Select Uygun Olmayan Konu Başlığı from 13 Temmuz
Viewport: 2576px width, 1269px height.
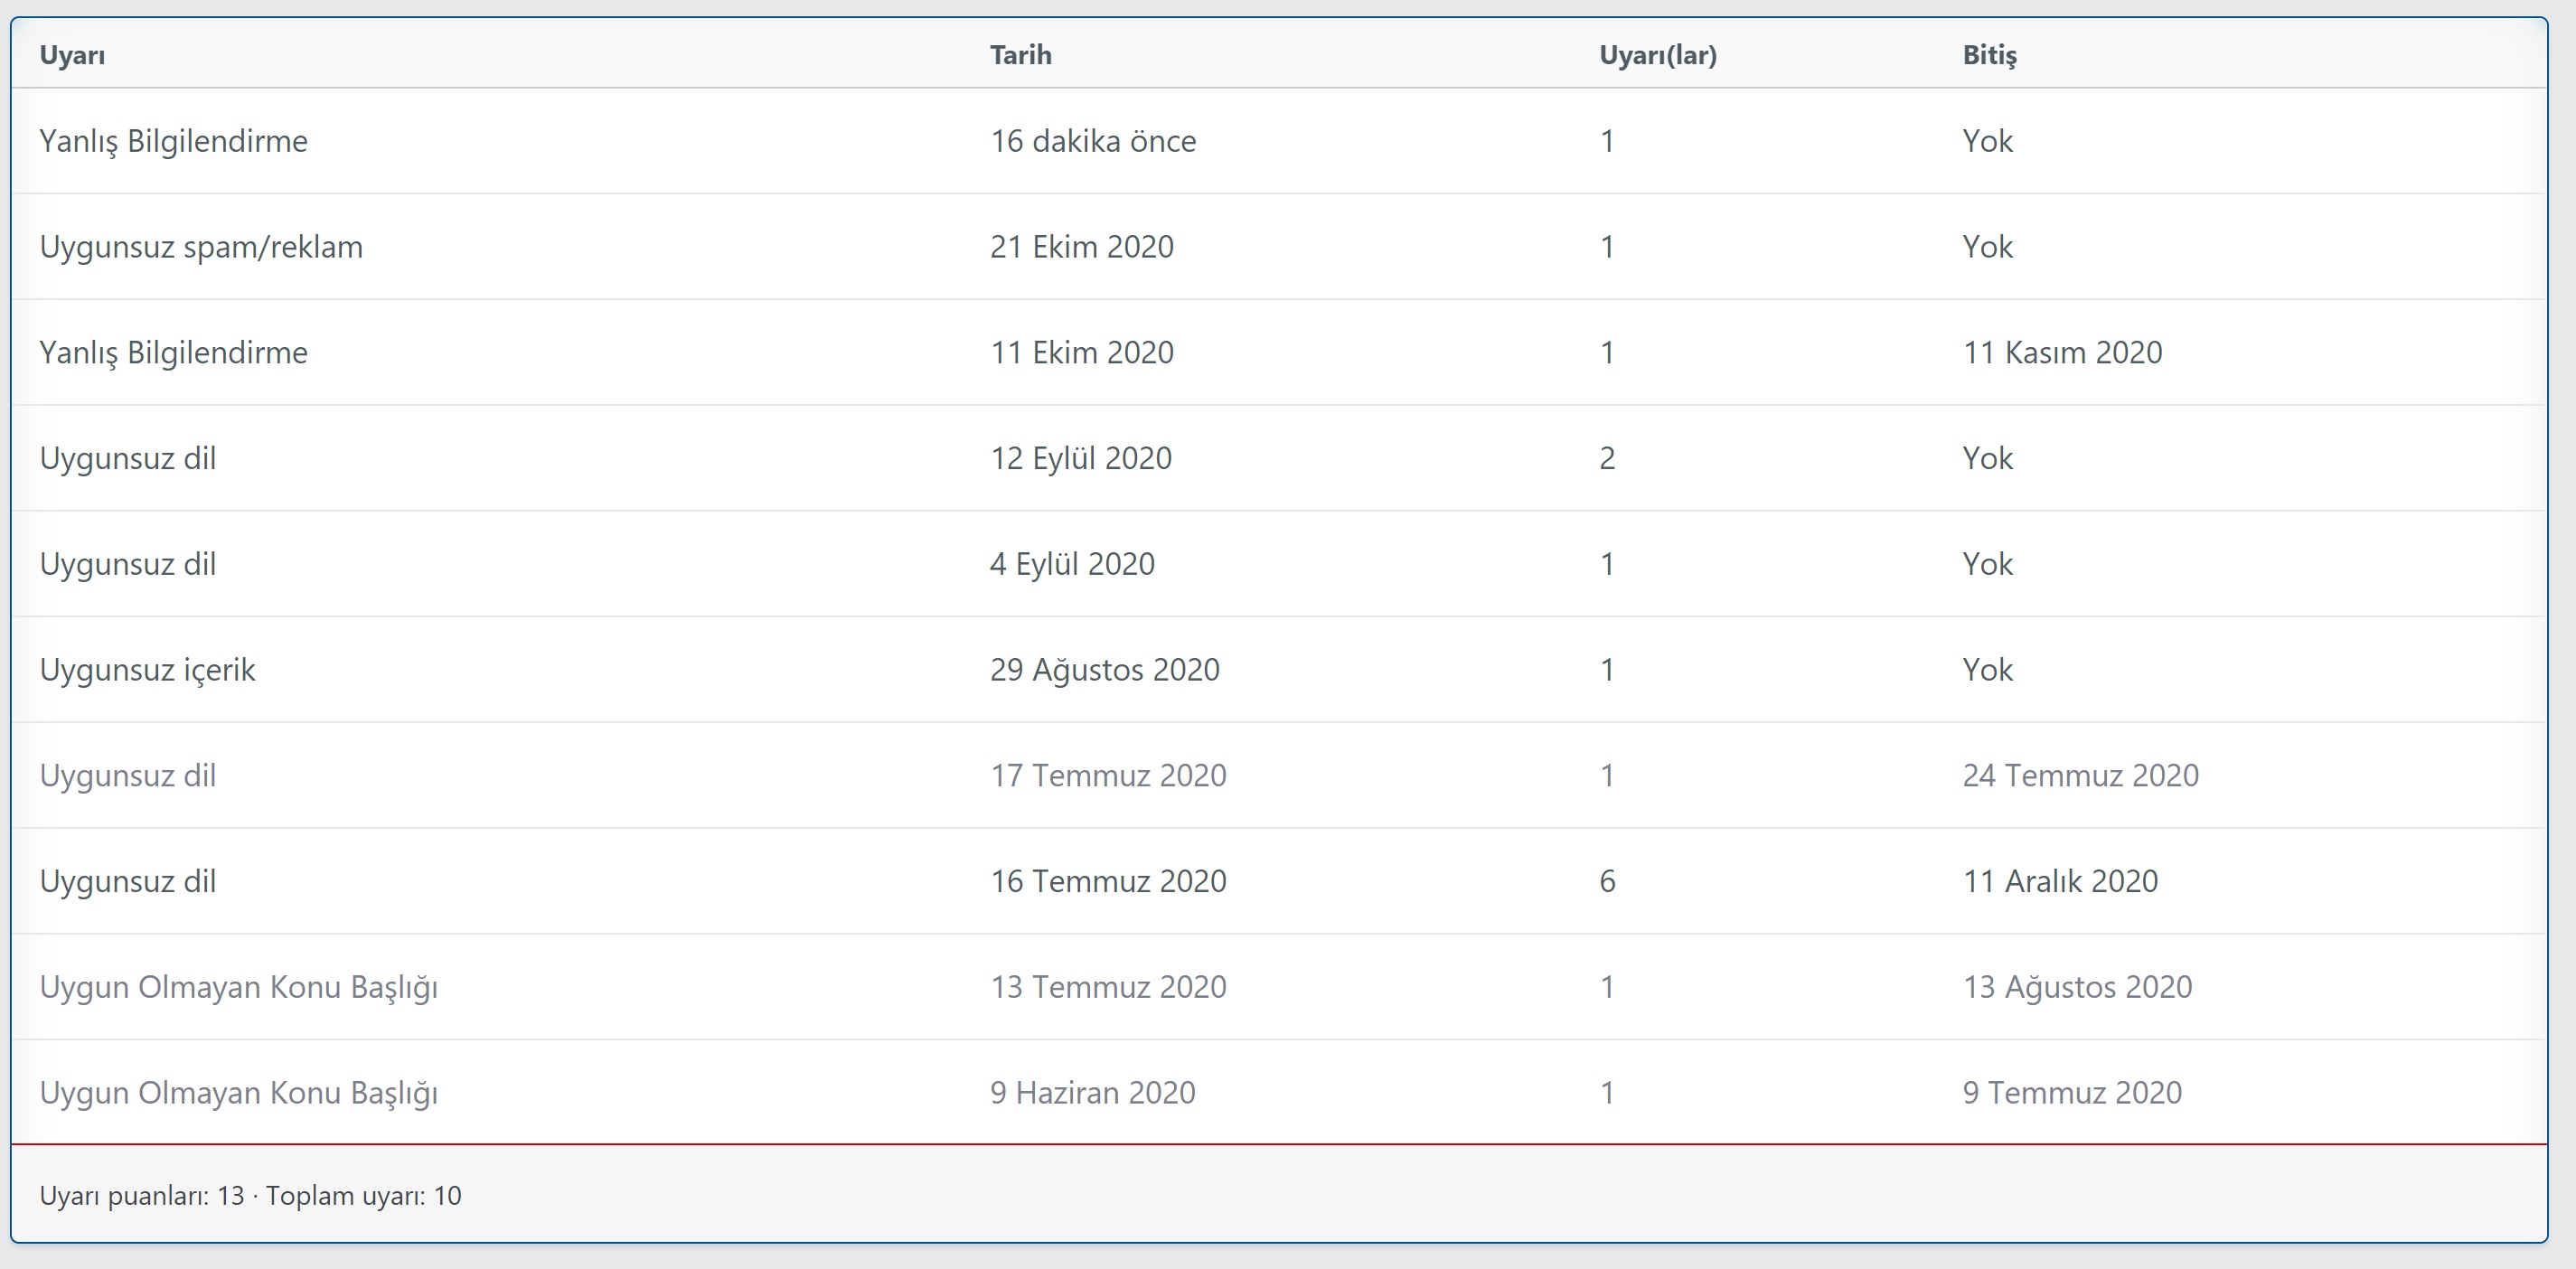point(238,987)
